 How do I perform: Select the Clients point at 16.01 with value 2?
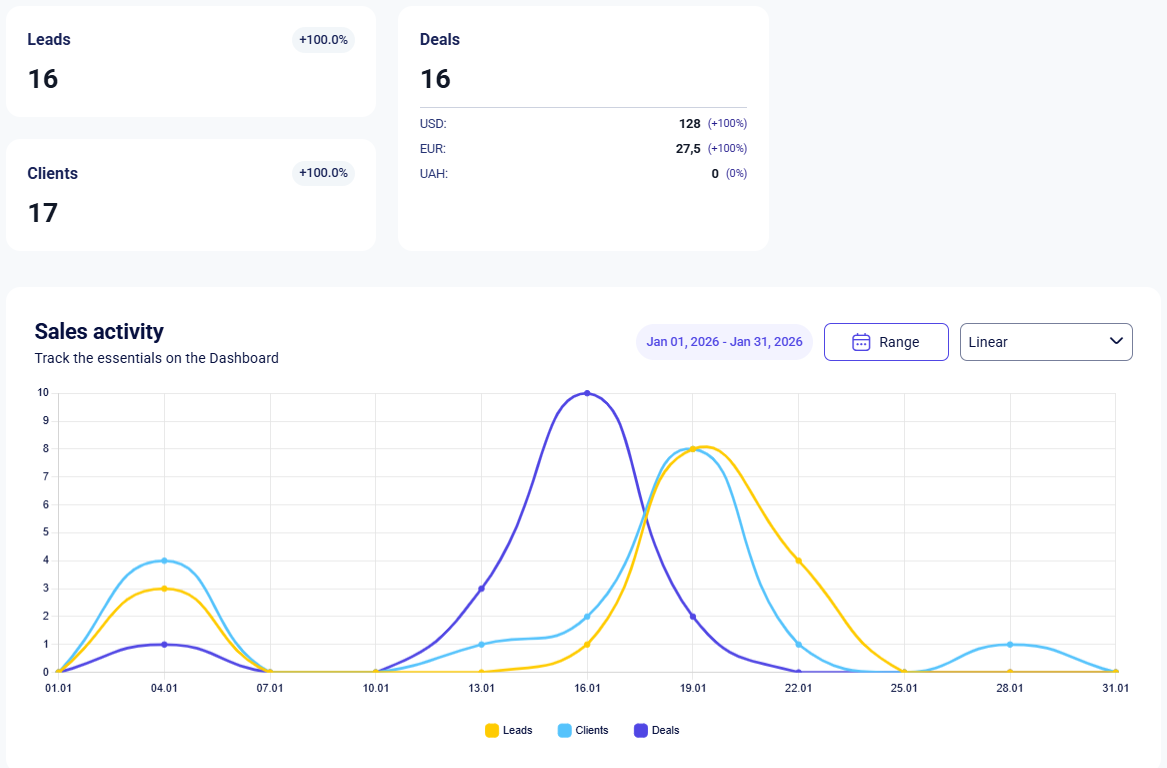[x=587, y=616]
